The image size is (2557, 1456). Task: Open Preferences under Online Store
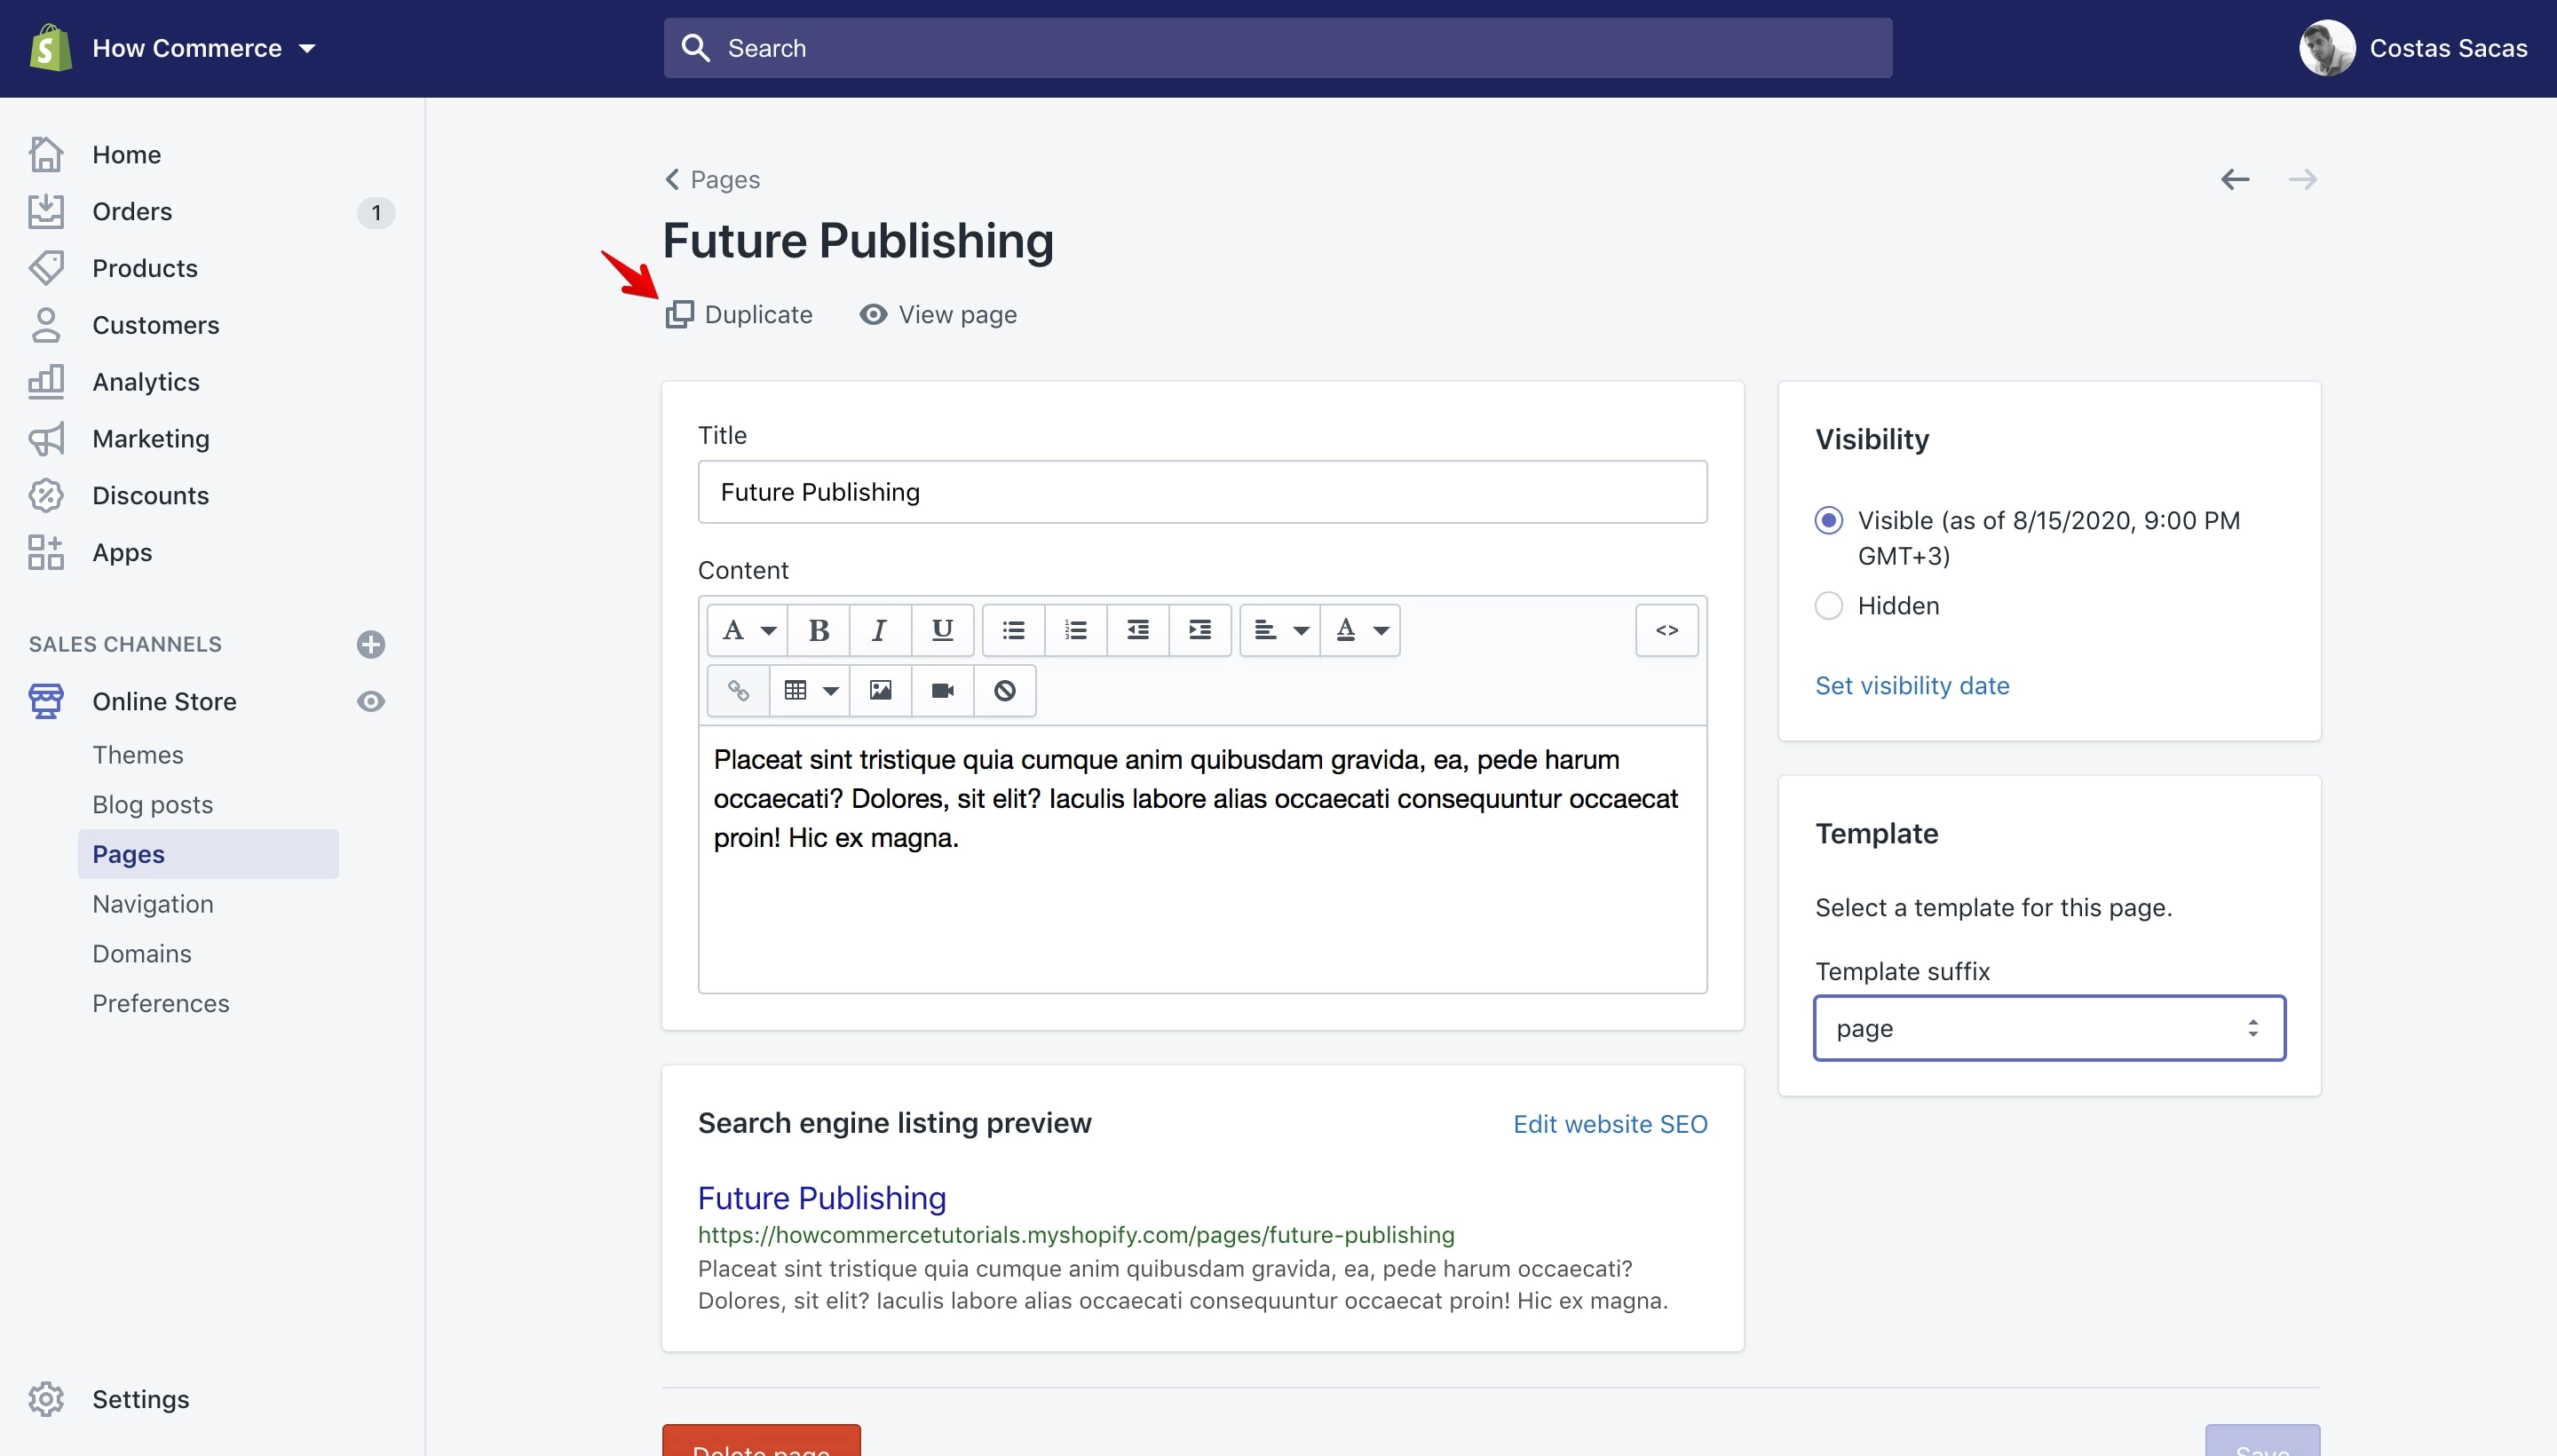click(x=161, y=1003)
